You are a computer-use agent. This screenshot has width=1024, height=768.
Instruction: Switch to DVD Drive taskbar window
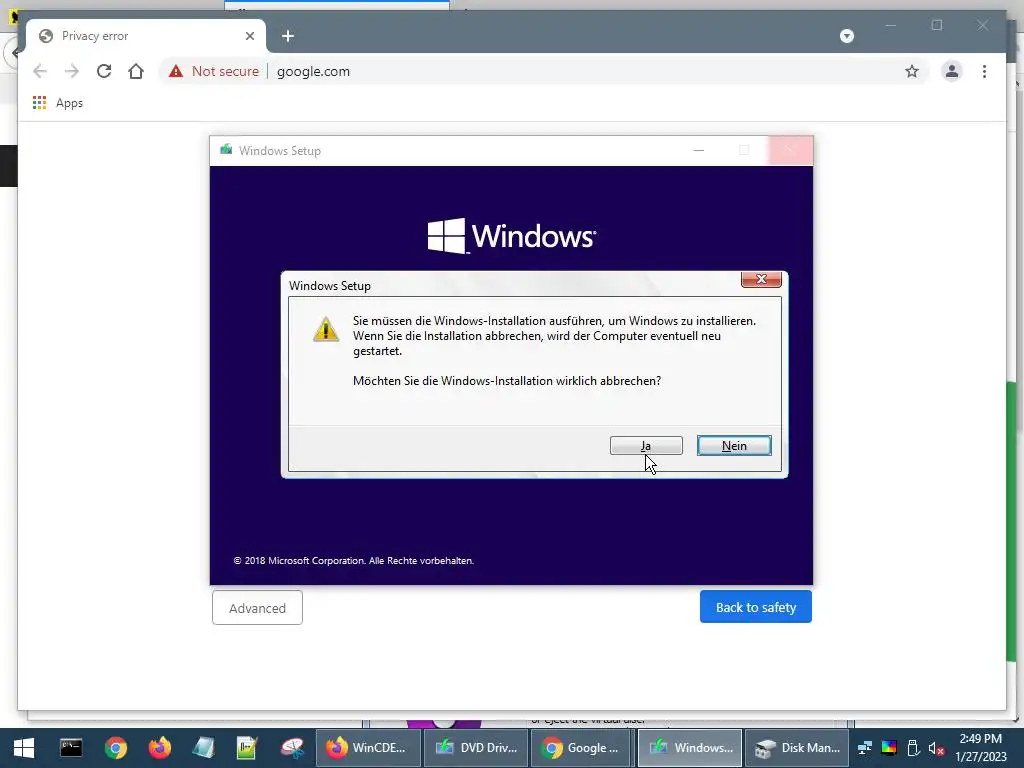point(475,748)
